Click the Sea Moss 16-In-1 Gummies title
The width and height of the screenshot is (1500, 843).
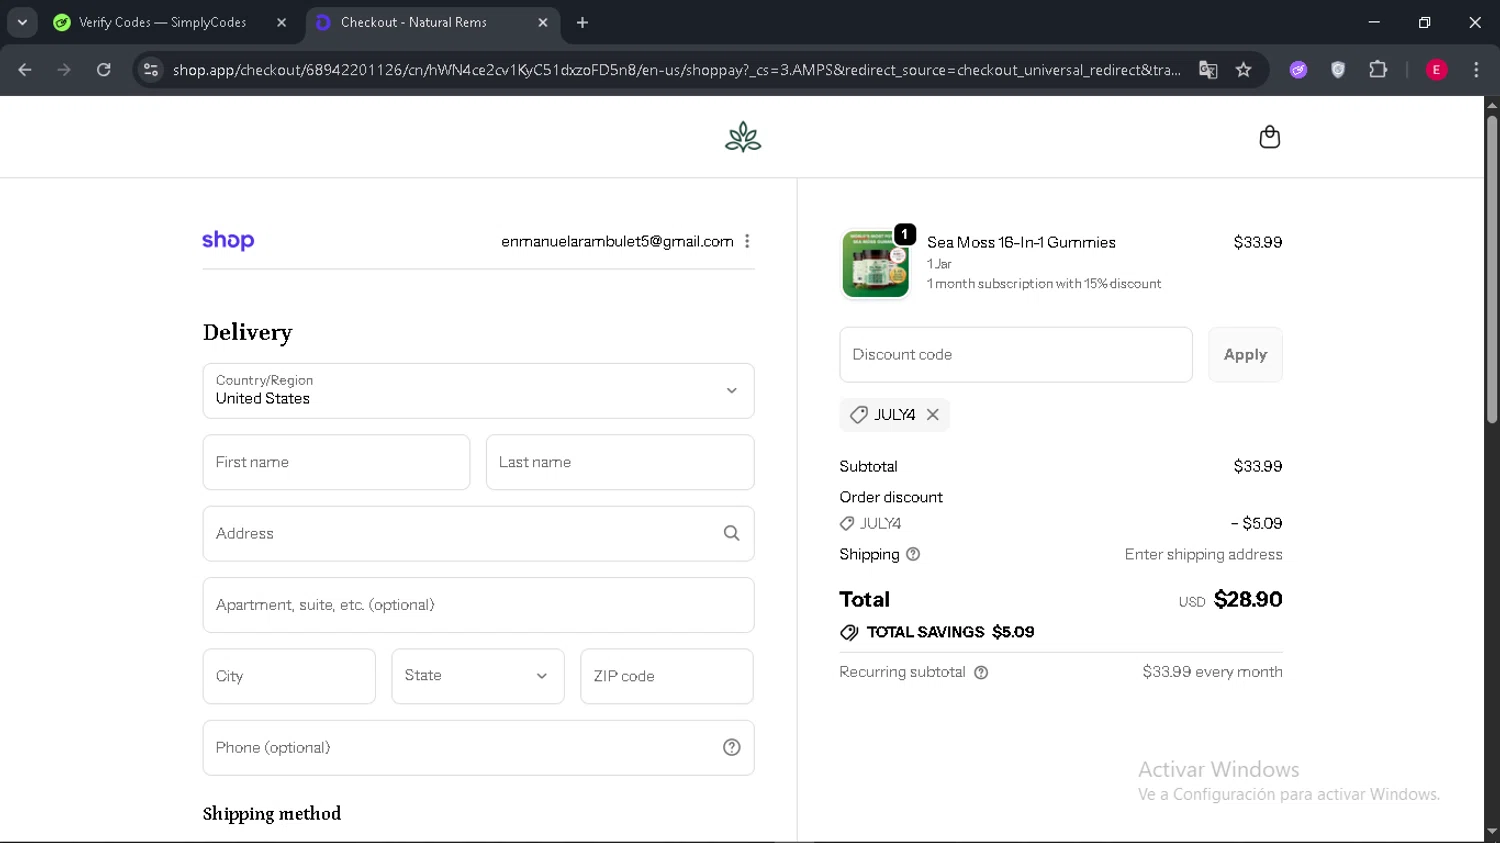1021,243
